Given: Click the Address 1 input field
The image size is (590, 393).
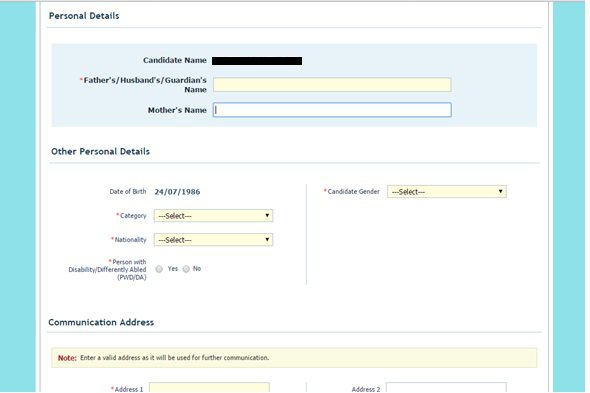Looking at the screenshot, I should (x=209, y=388).
